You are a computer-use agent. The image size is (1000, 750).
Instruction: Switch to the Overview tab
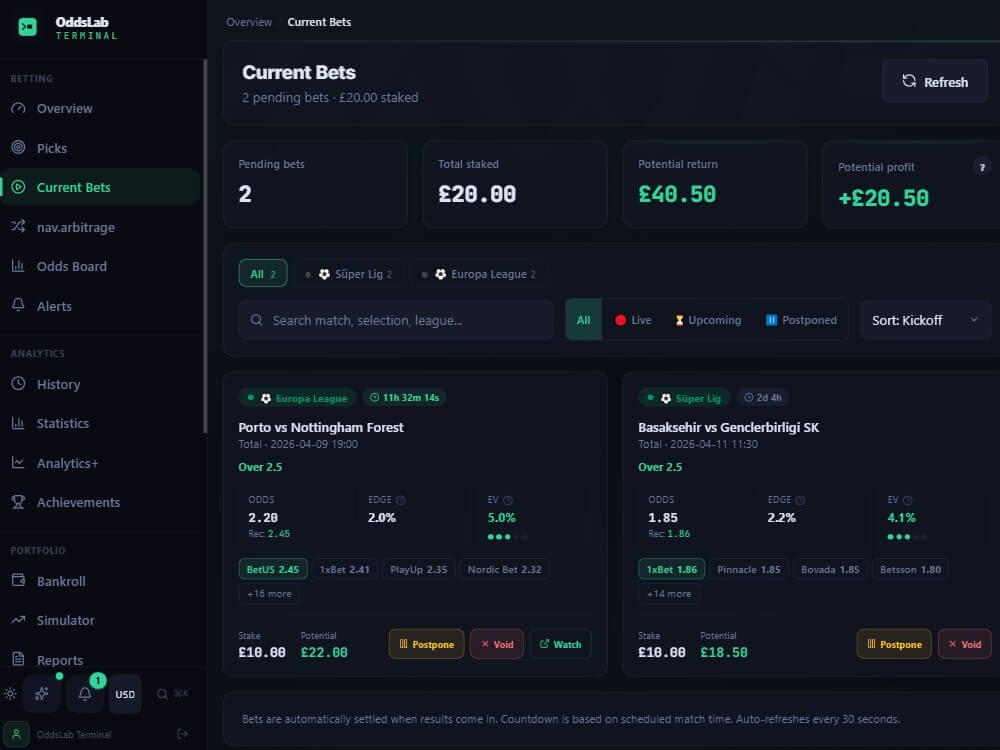[x=249, y=21]
